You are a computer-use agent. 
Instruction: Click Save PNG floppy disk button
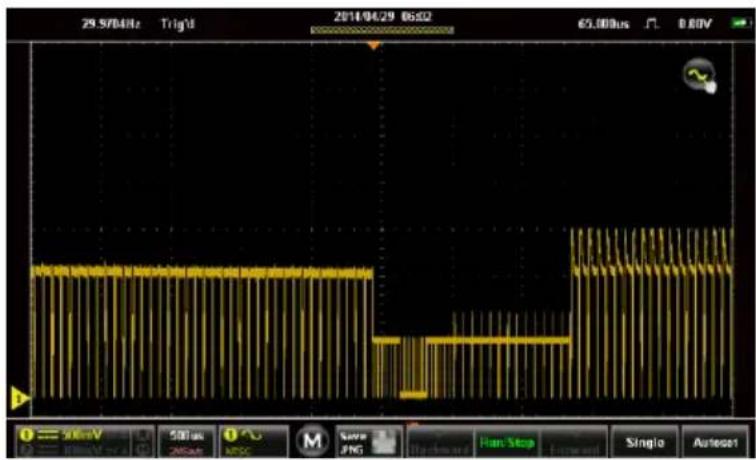(369, 442)
